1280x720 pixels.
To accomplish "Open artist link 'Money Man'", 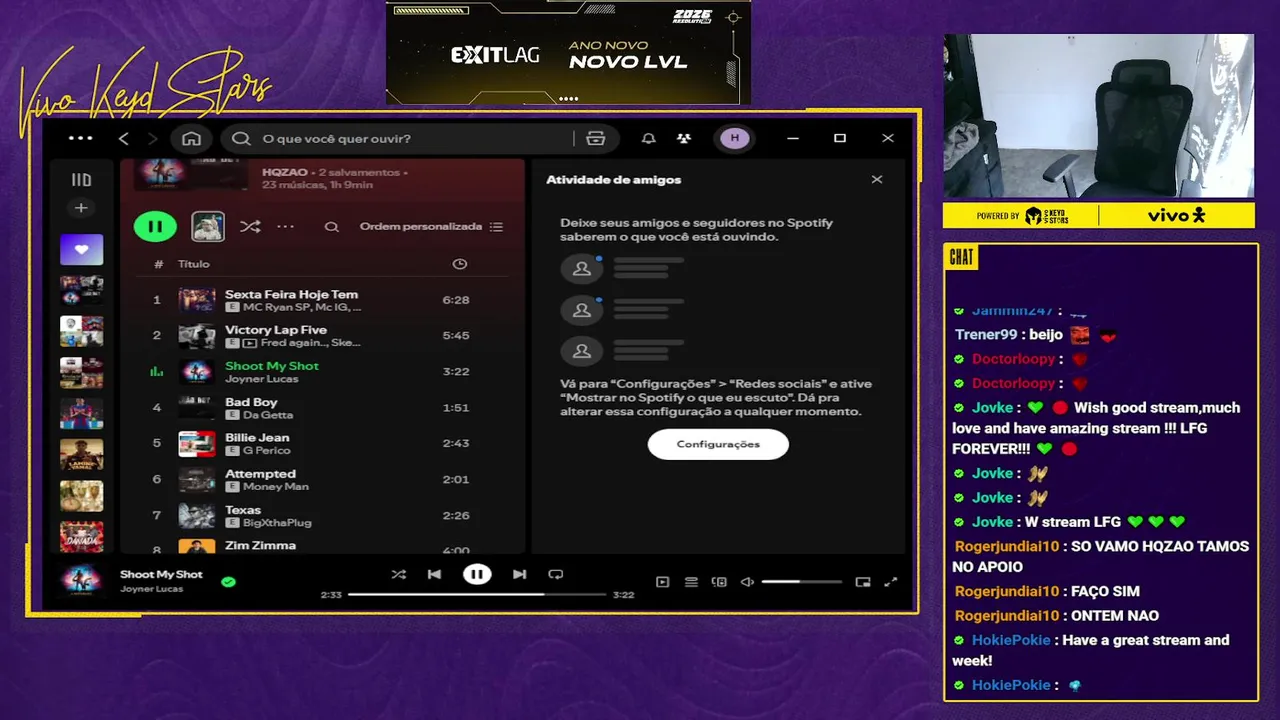I will click(x=275, y=487).
